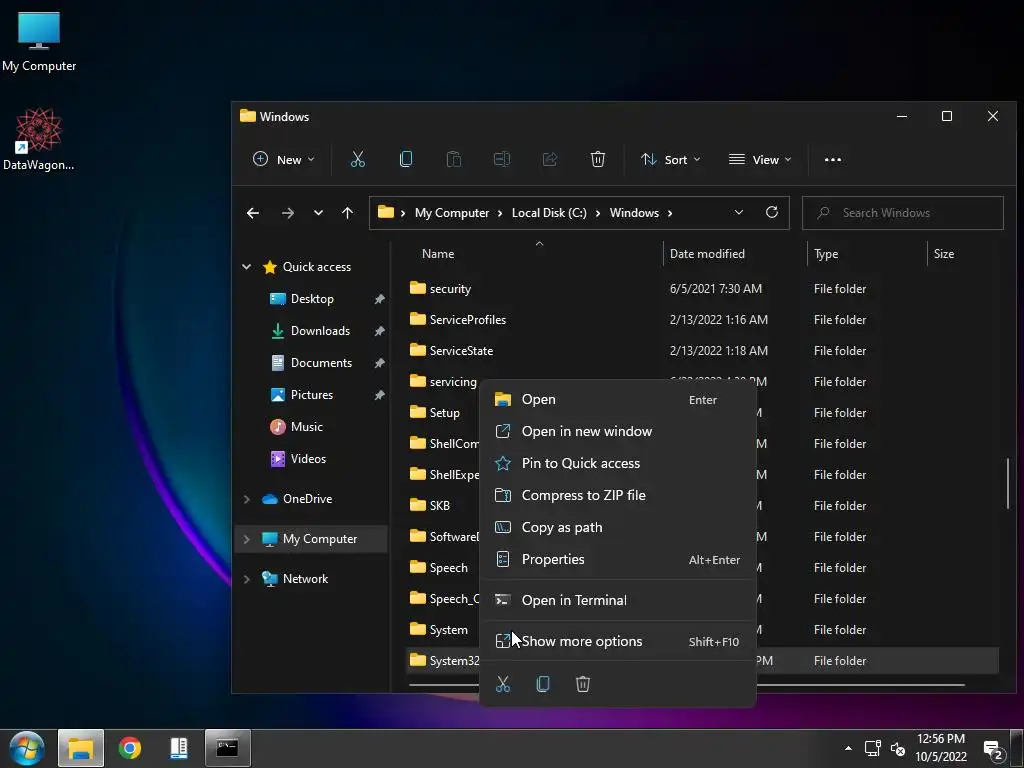The width and height of the screenshot is (1024, 768).
Task: Click the Start orb on taskbar
Action: coord(27,748)
